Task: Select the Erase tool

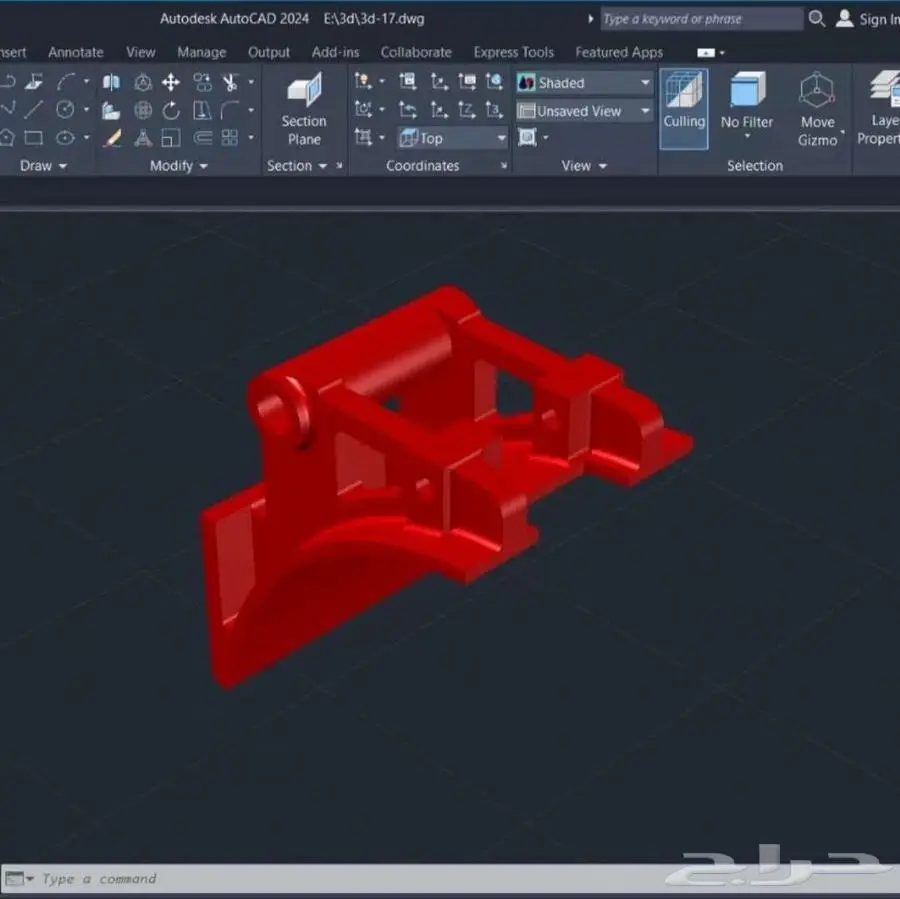Action: click(111, 138)
